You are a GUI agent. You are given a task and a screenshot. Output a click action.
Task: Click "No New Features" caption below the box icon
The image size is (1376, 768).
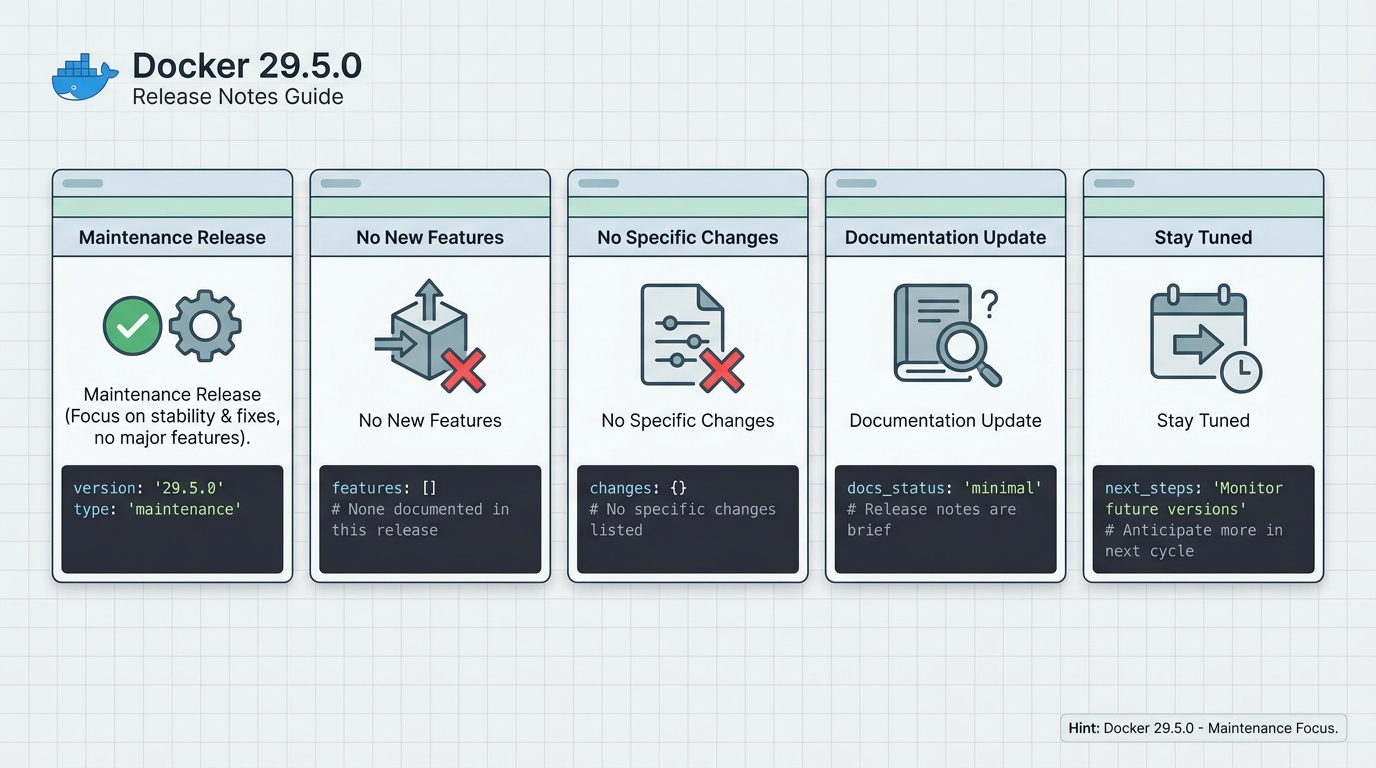[x=430, y=421]
